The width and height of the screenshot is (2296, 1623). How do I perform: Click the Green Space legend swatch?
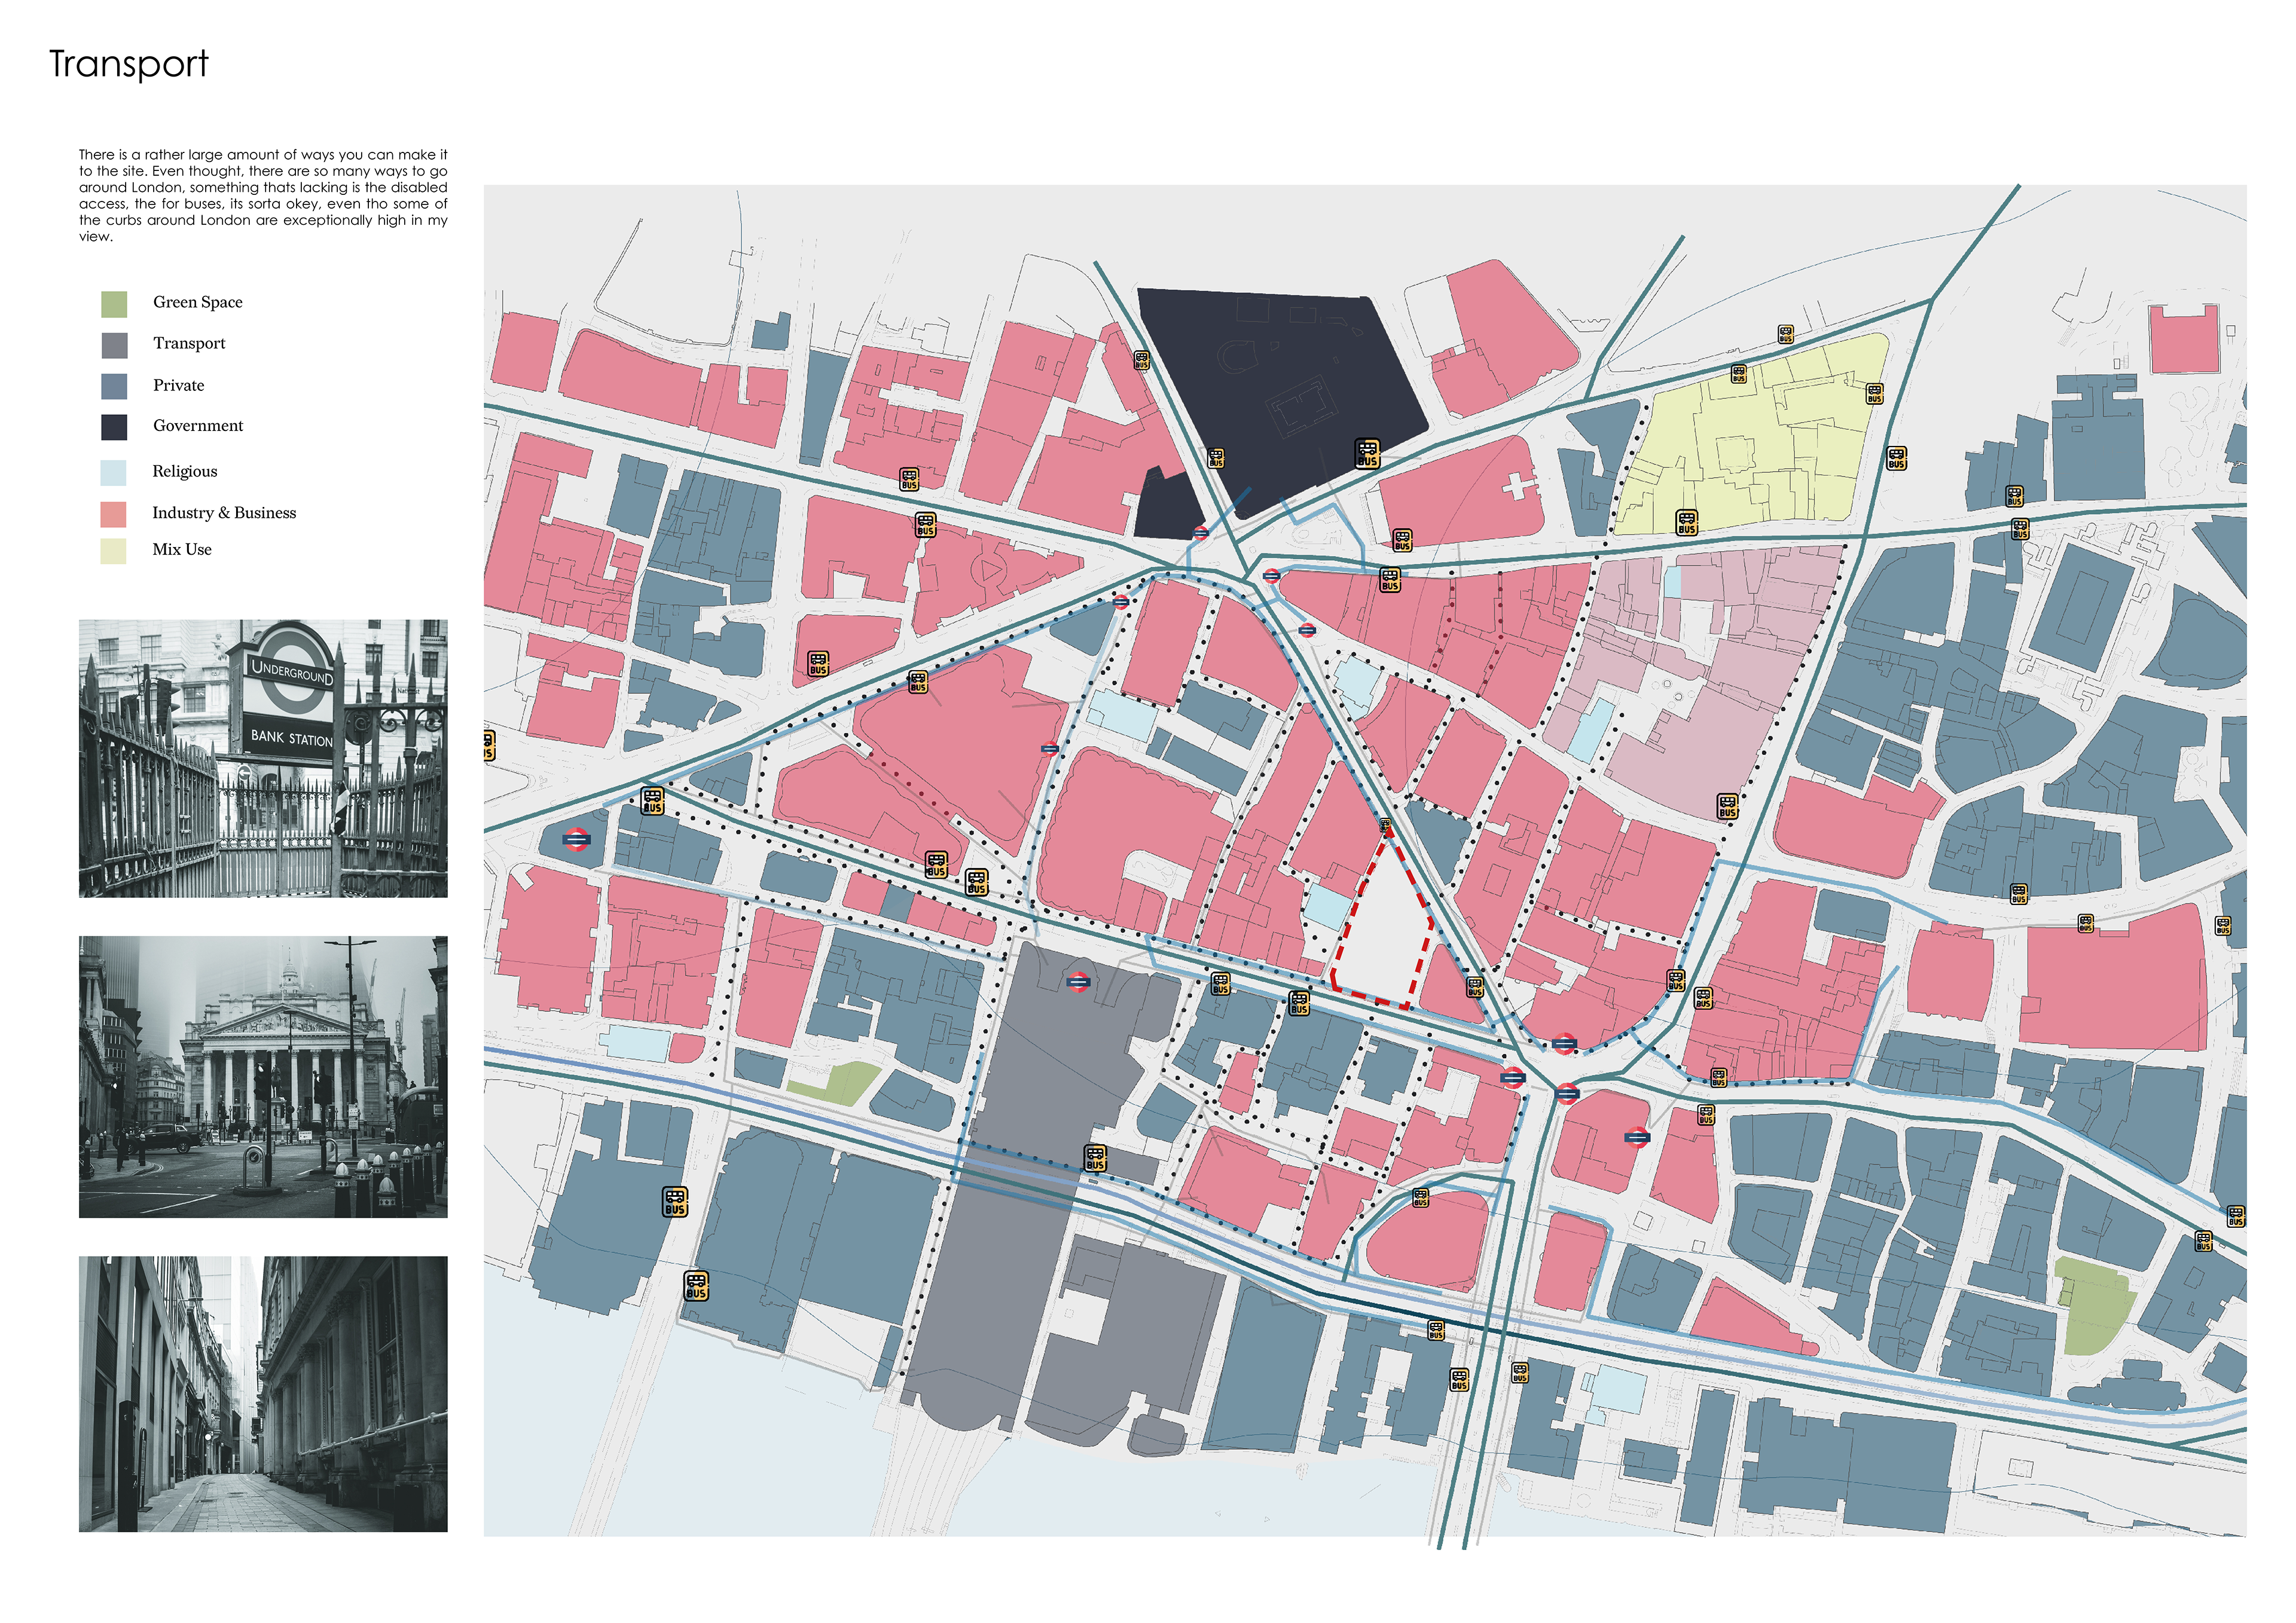coord(114,304)
